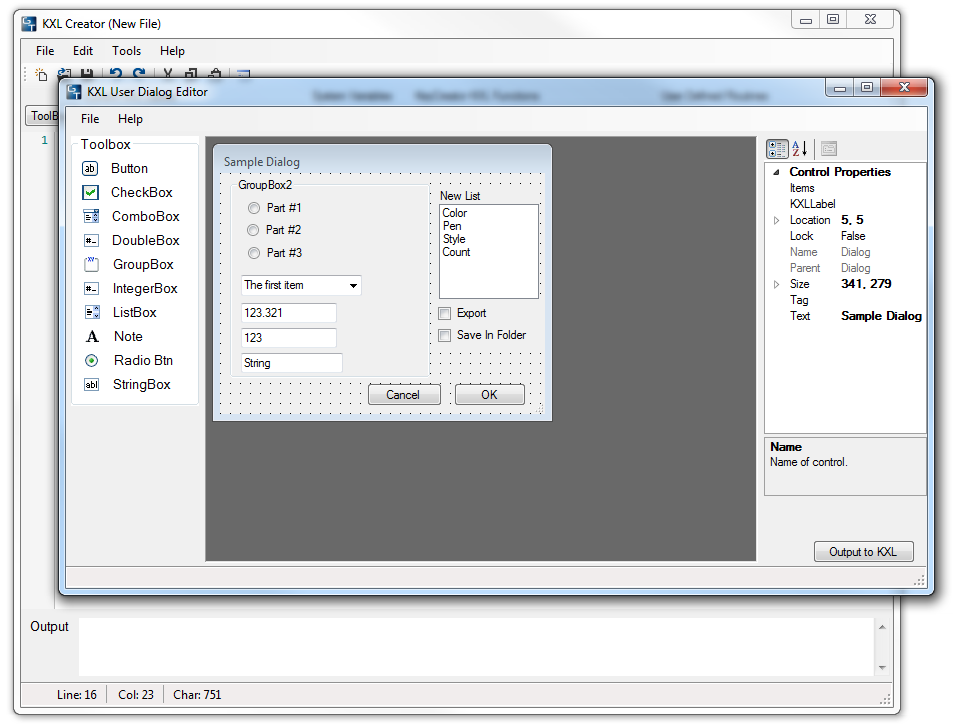Select the StringBox tool icon in Toolbox

coord(91,385)
